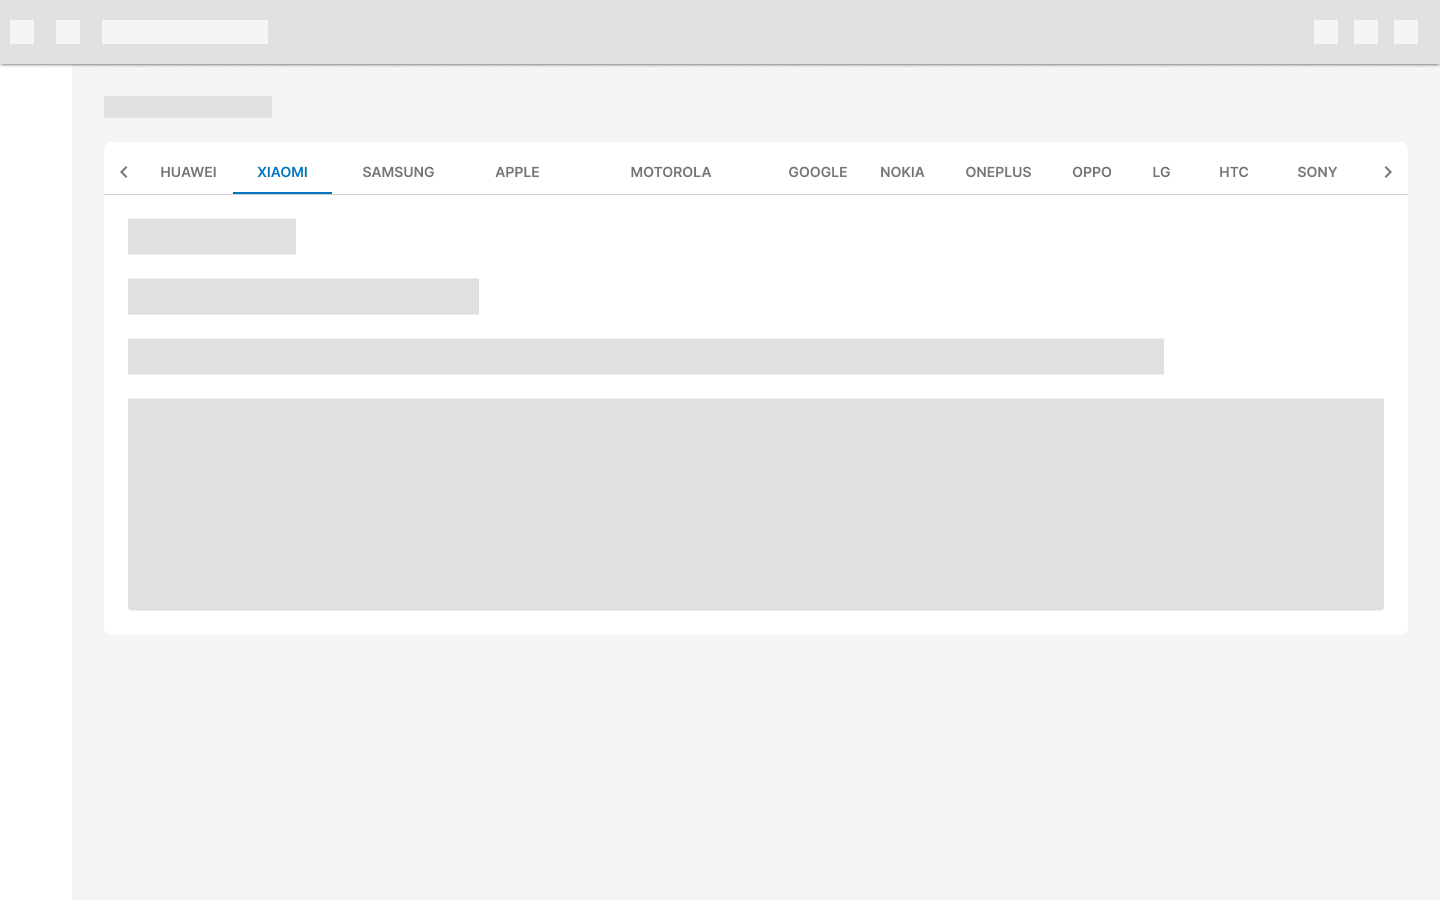Screen dimensions: 1440x900
Task: Open the SONY tab
Action: 1317,172
